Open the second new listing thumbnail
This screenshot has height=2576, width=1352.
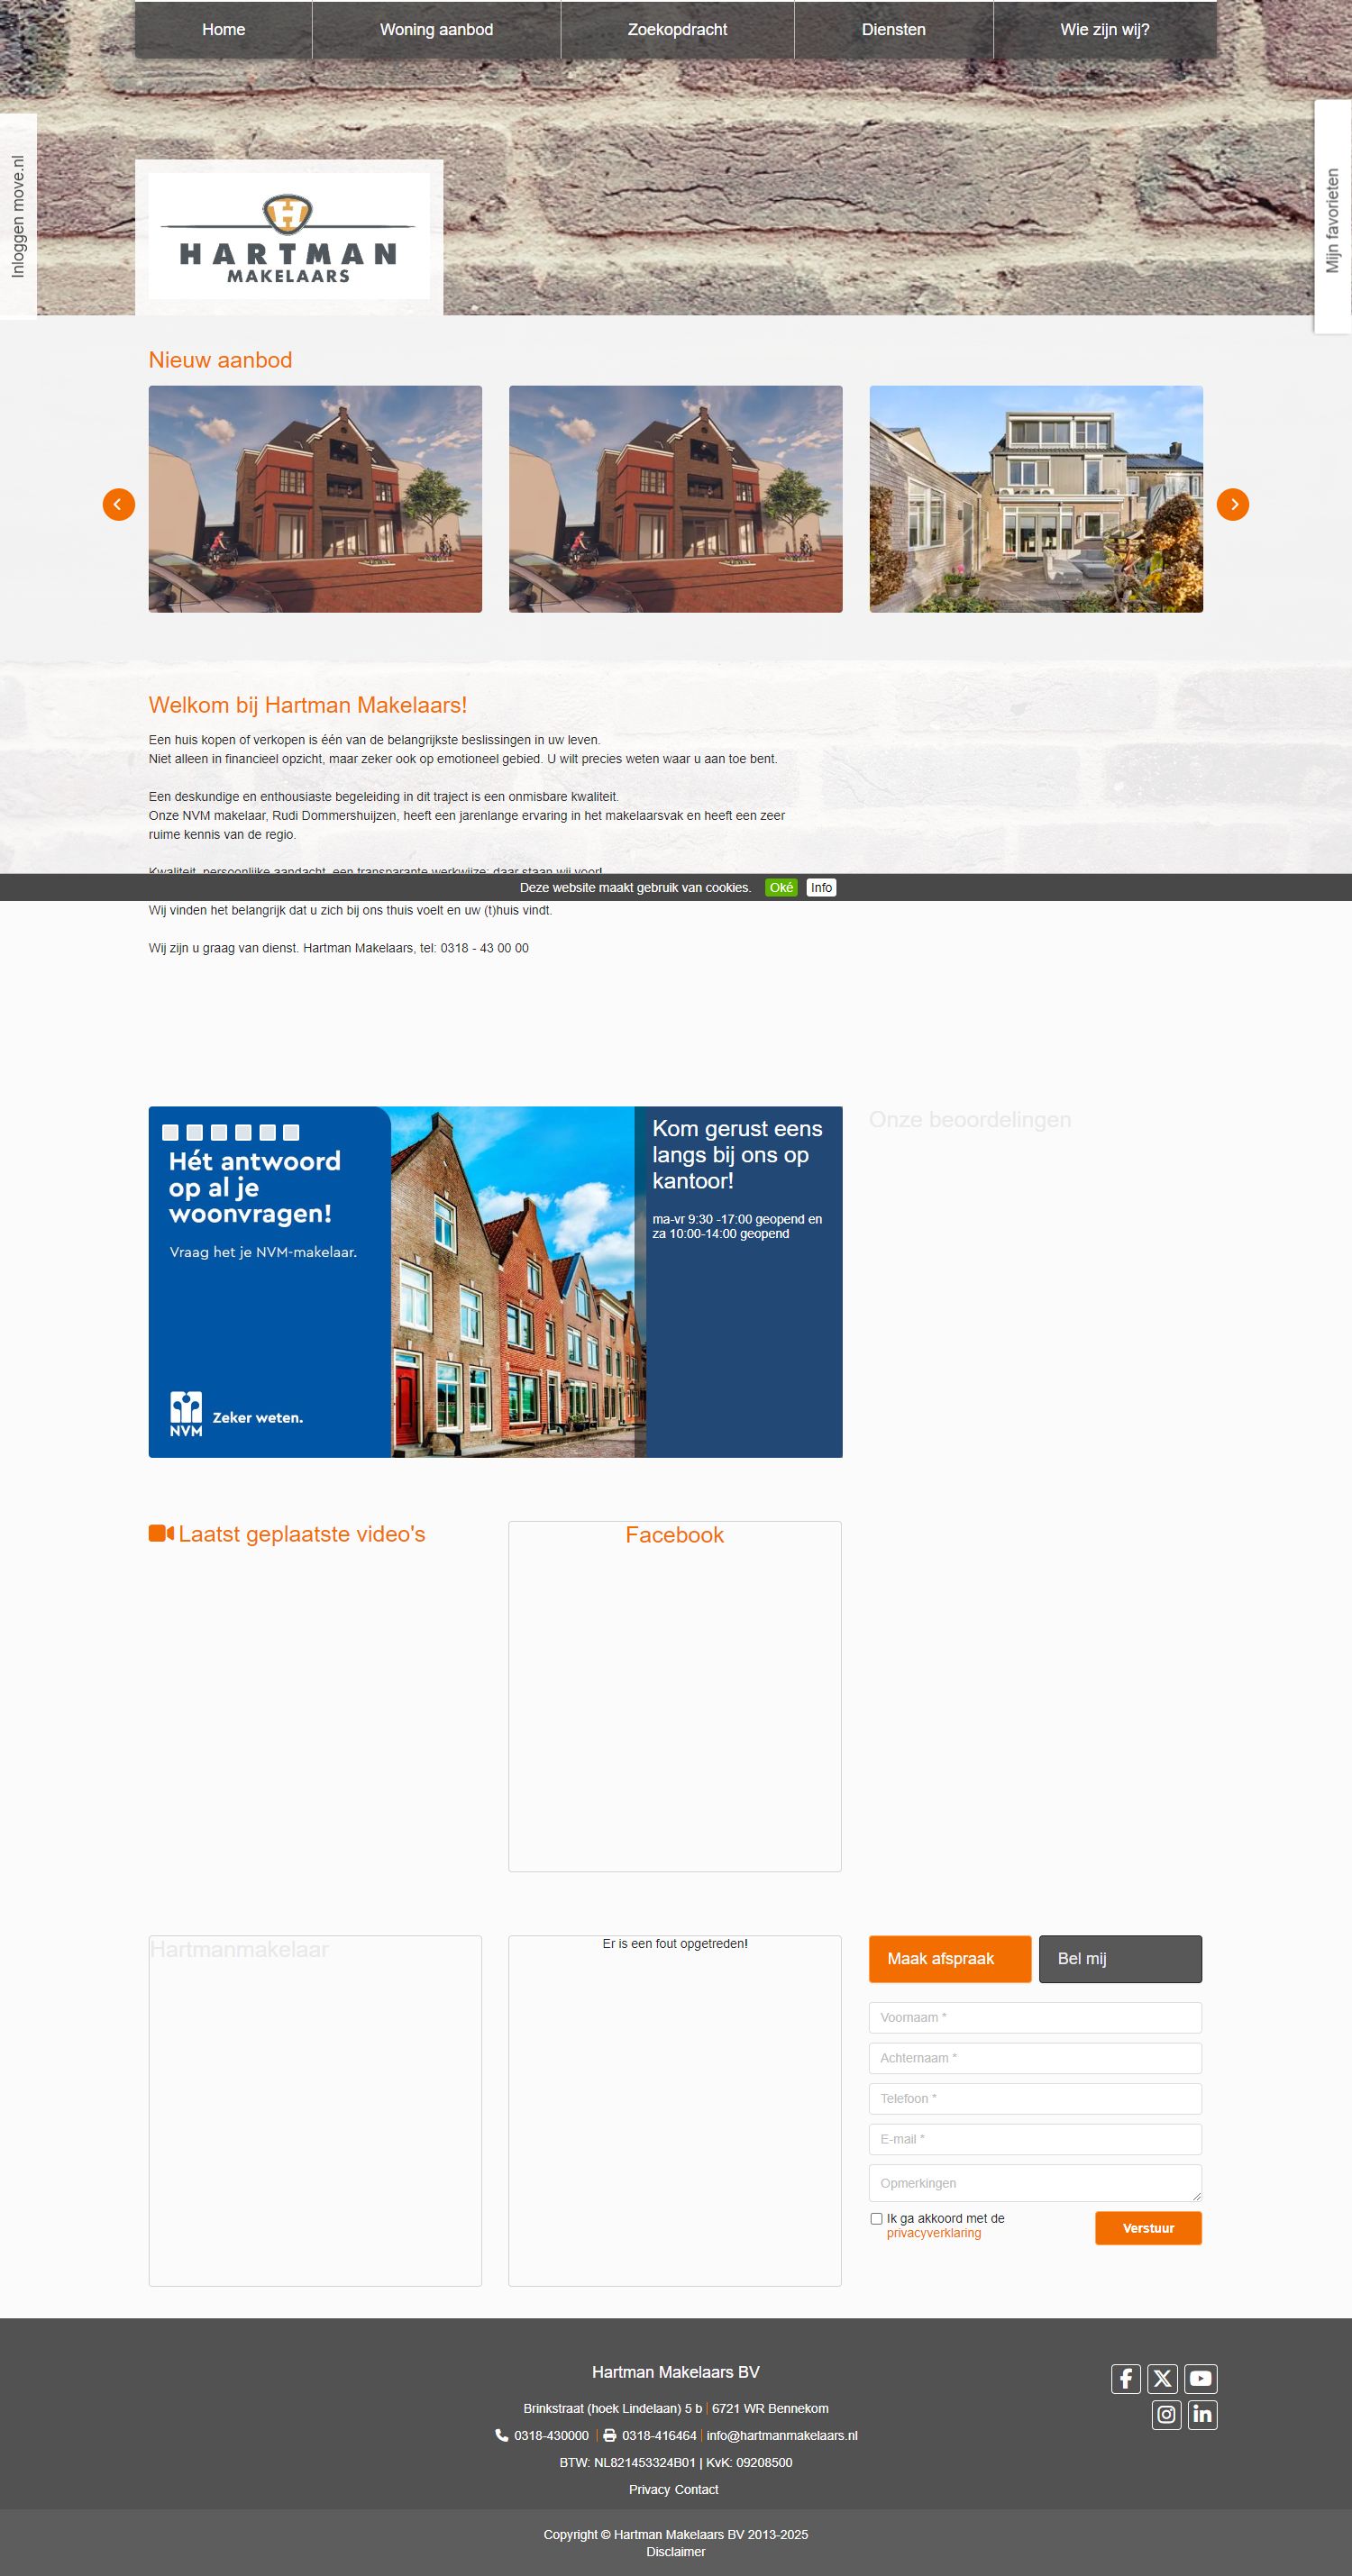coord(676,499)
